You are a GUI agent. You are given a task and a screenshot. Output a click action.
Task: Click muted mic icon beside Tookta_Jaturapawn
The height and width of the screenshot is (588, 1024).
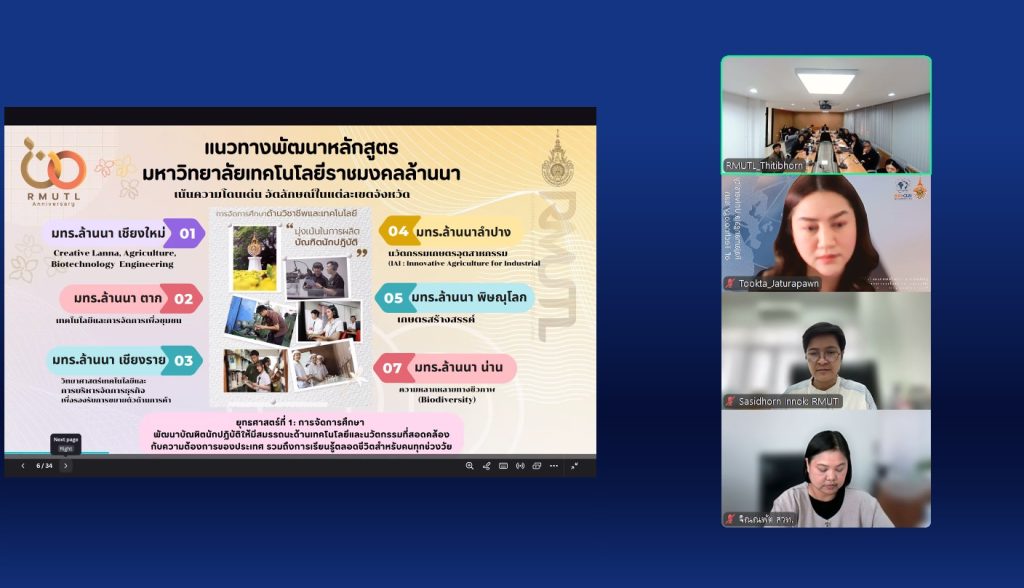click(x=730, y=284)
